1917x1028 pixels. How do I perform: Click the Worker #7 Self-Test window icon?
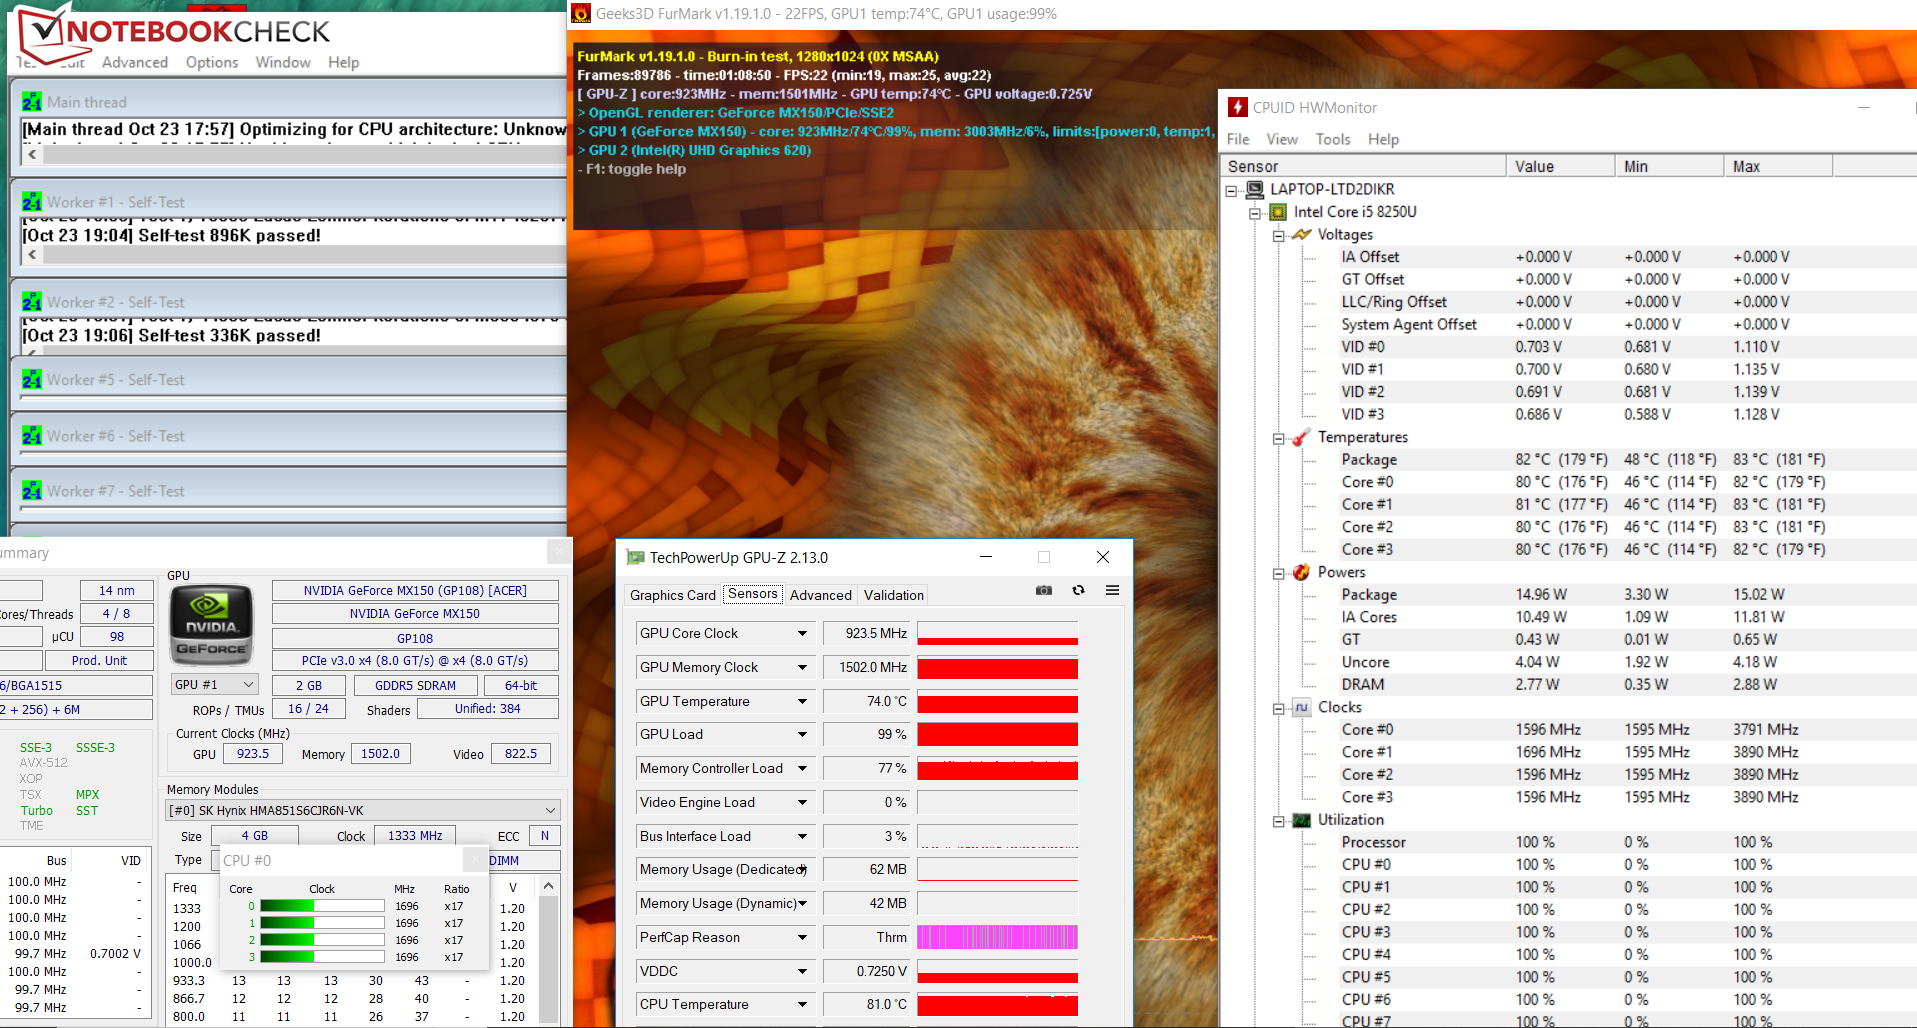point(32,491)
